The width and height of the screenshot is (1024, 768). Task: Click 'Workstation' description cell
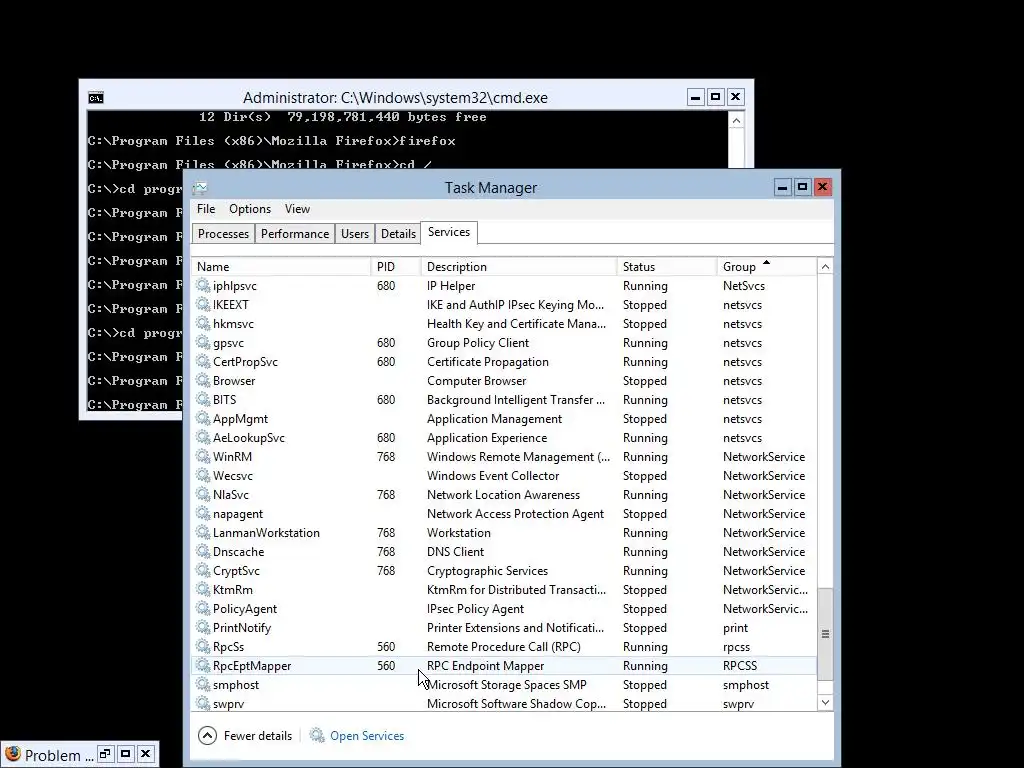coord(458,533)
